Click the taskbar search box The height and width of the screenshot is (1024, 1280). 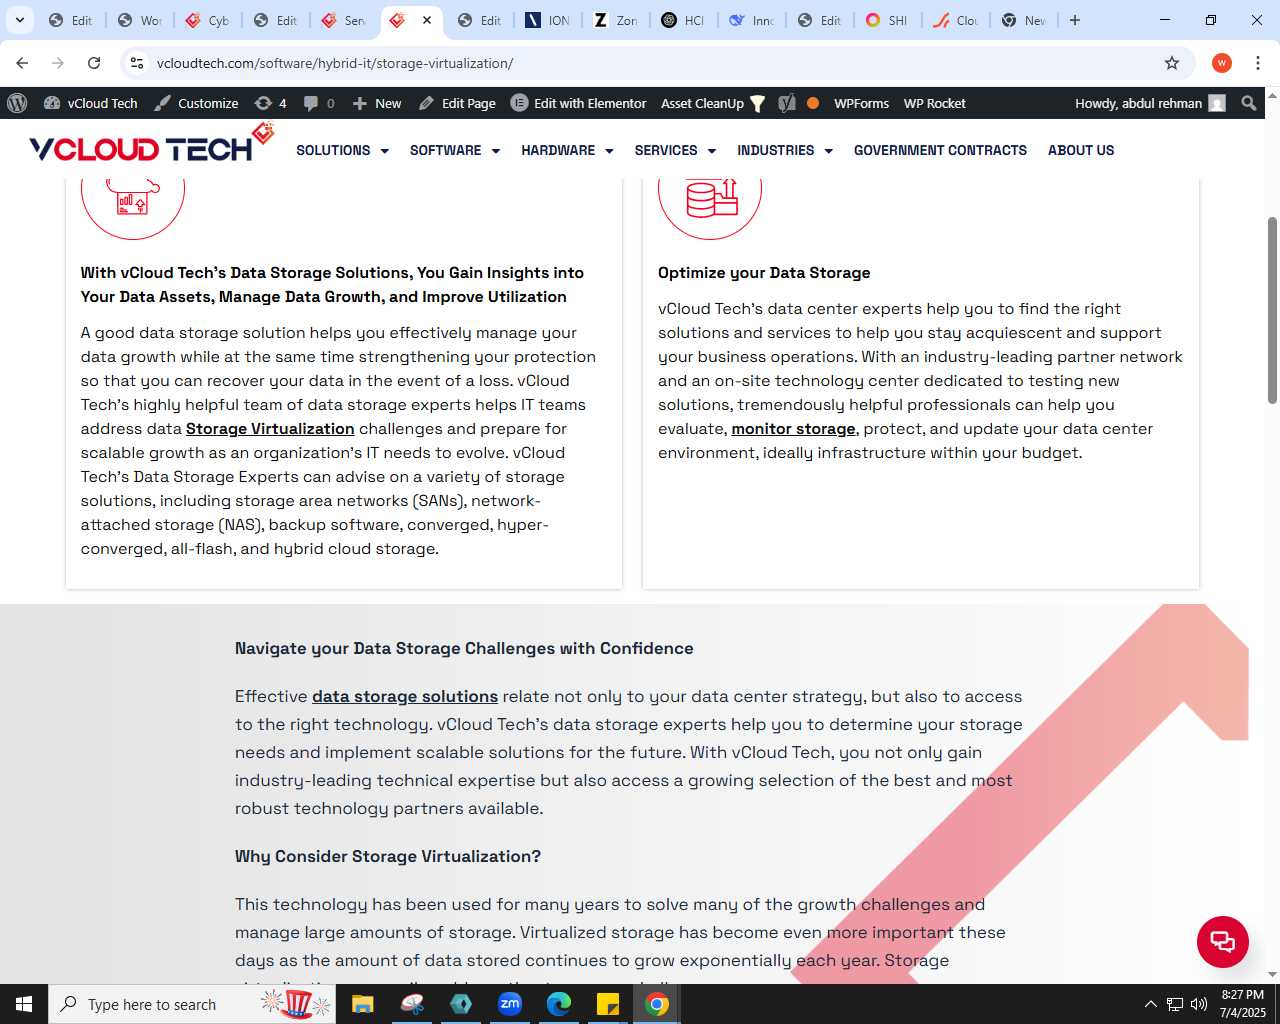[x=192, y=1004]
